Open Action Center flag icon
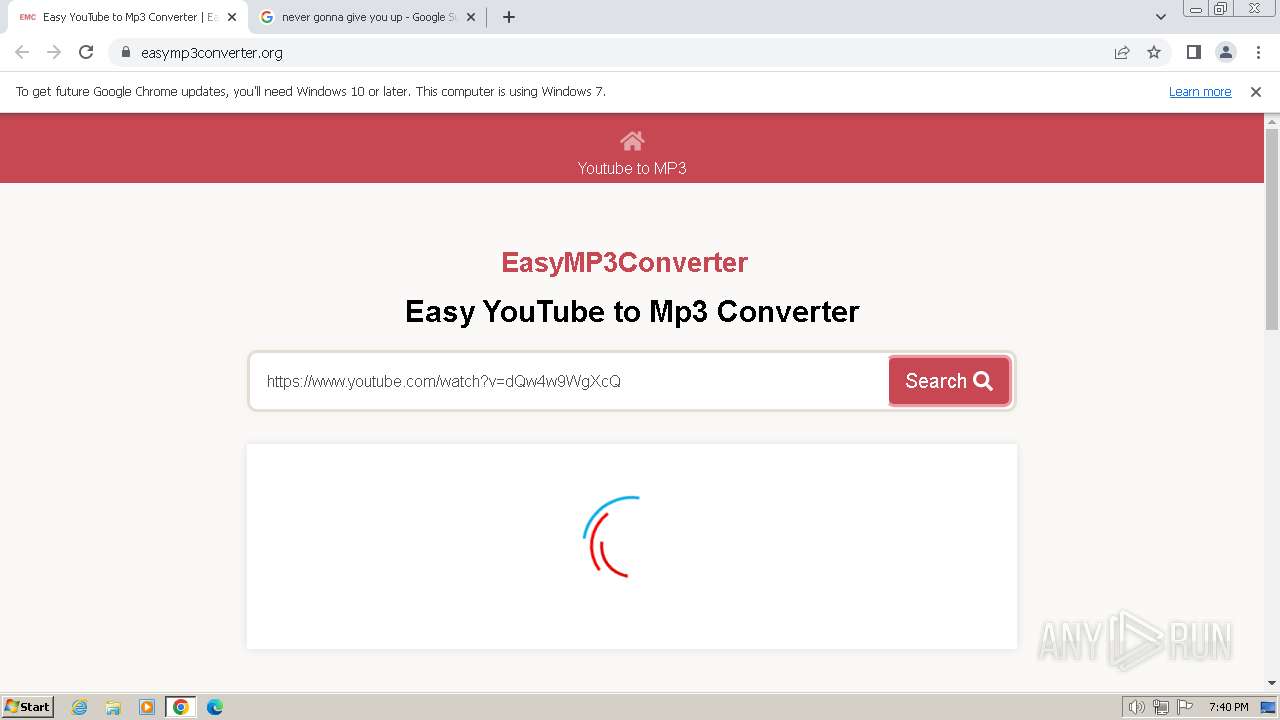1280x720 pixels. [x=1185, y=707]
